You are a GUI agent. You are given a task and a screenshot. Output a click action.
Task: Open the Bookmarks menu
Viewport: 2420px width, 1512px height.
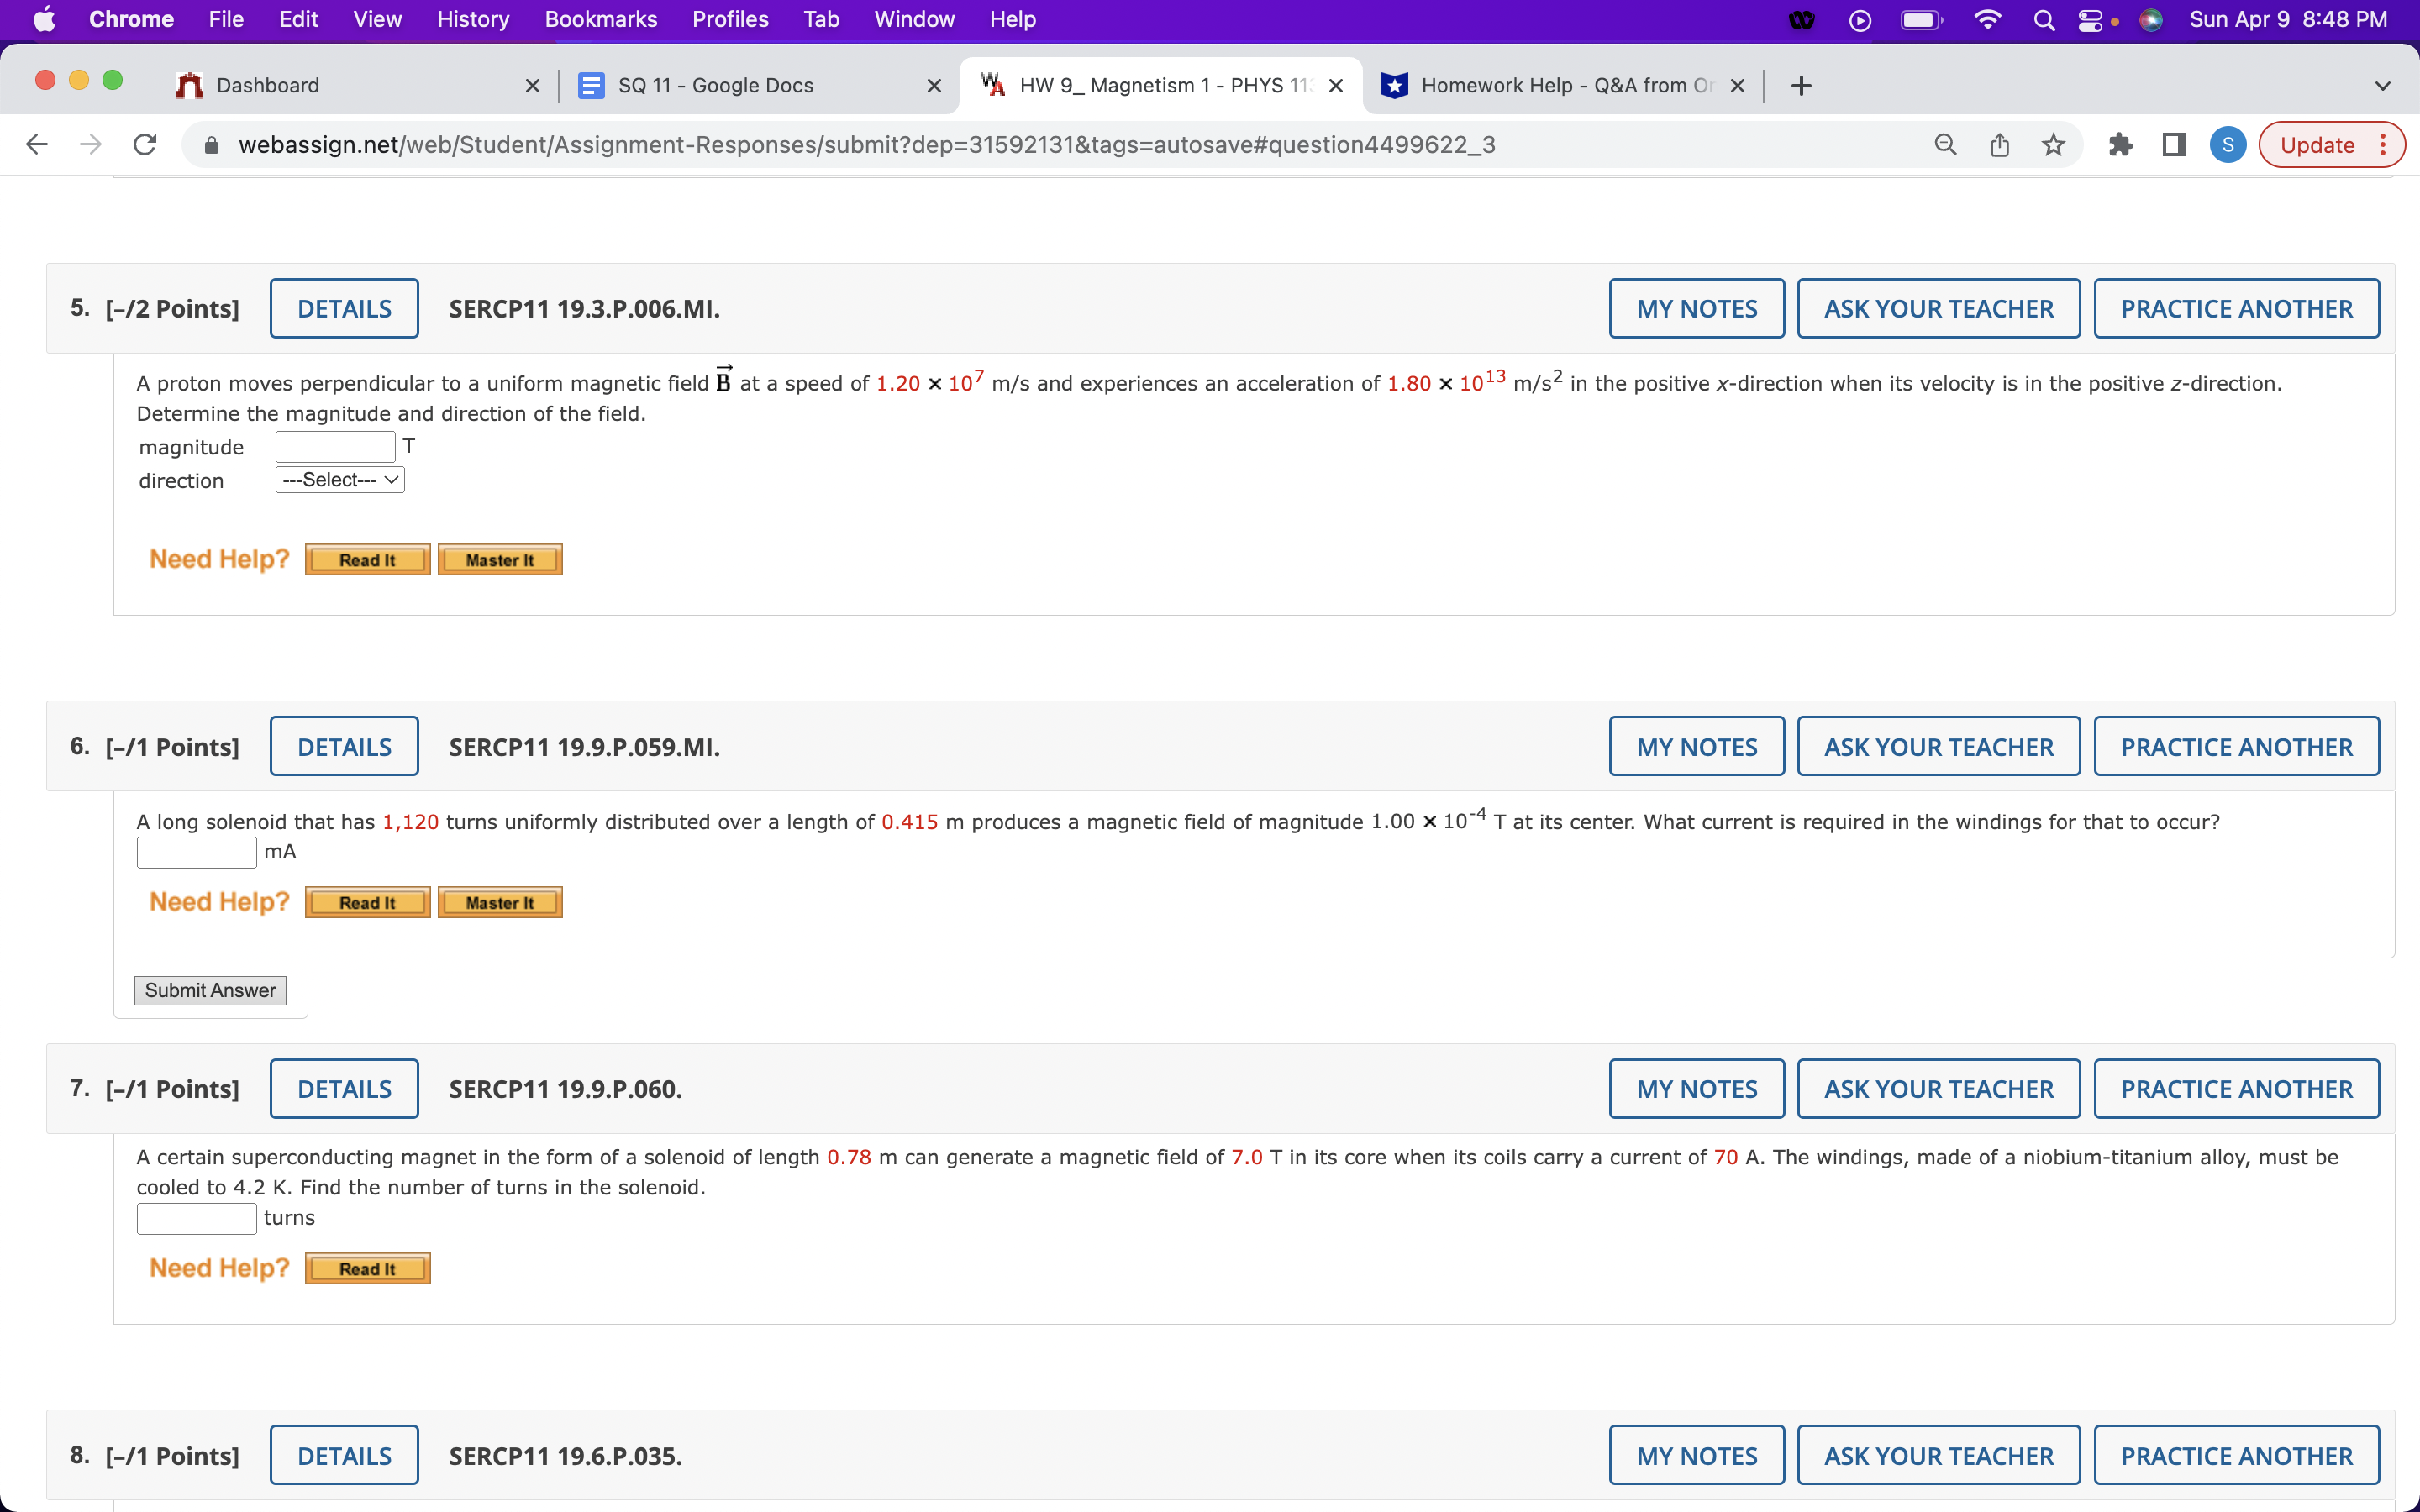click(x=600, y=19)
